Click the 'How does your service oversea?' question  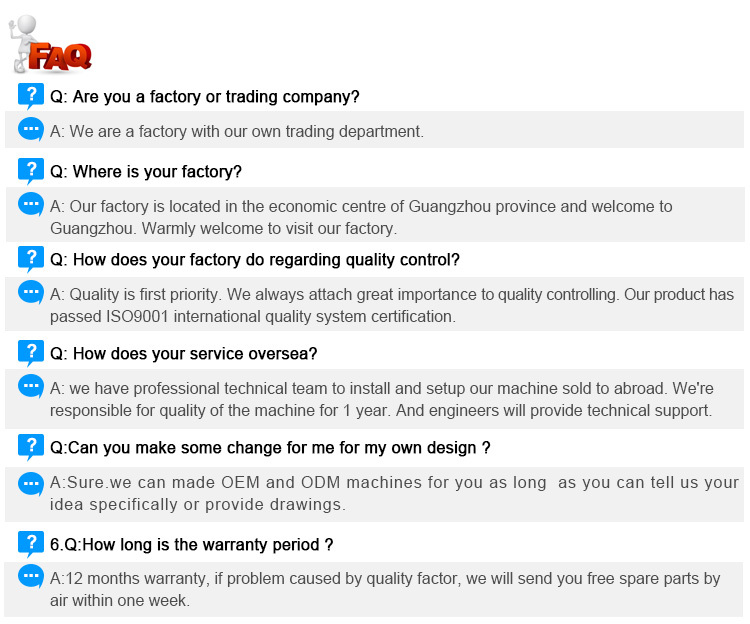(x=184, y=354)
